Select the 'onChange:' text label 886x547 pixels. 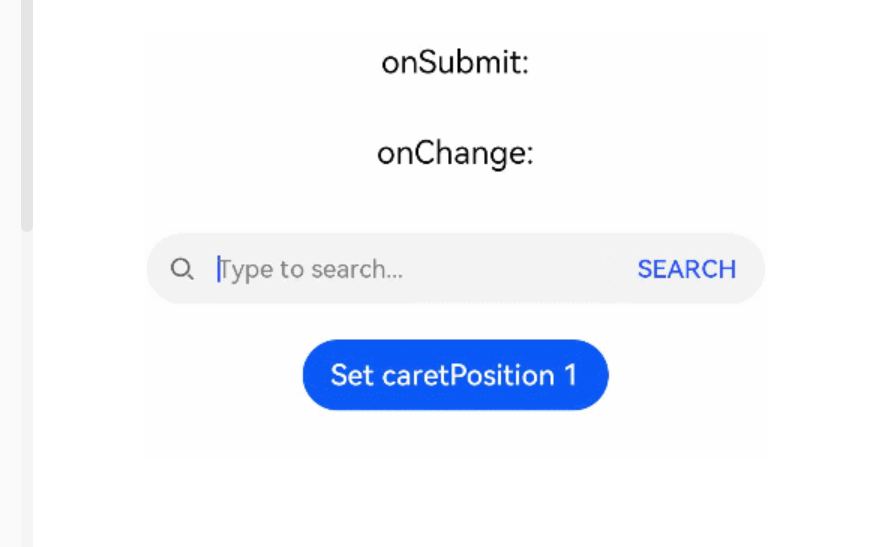(x=455, y=154)
